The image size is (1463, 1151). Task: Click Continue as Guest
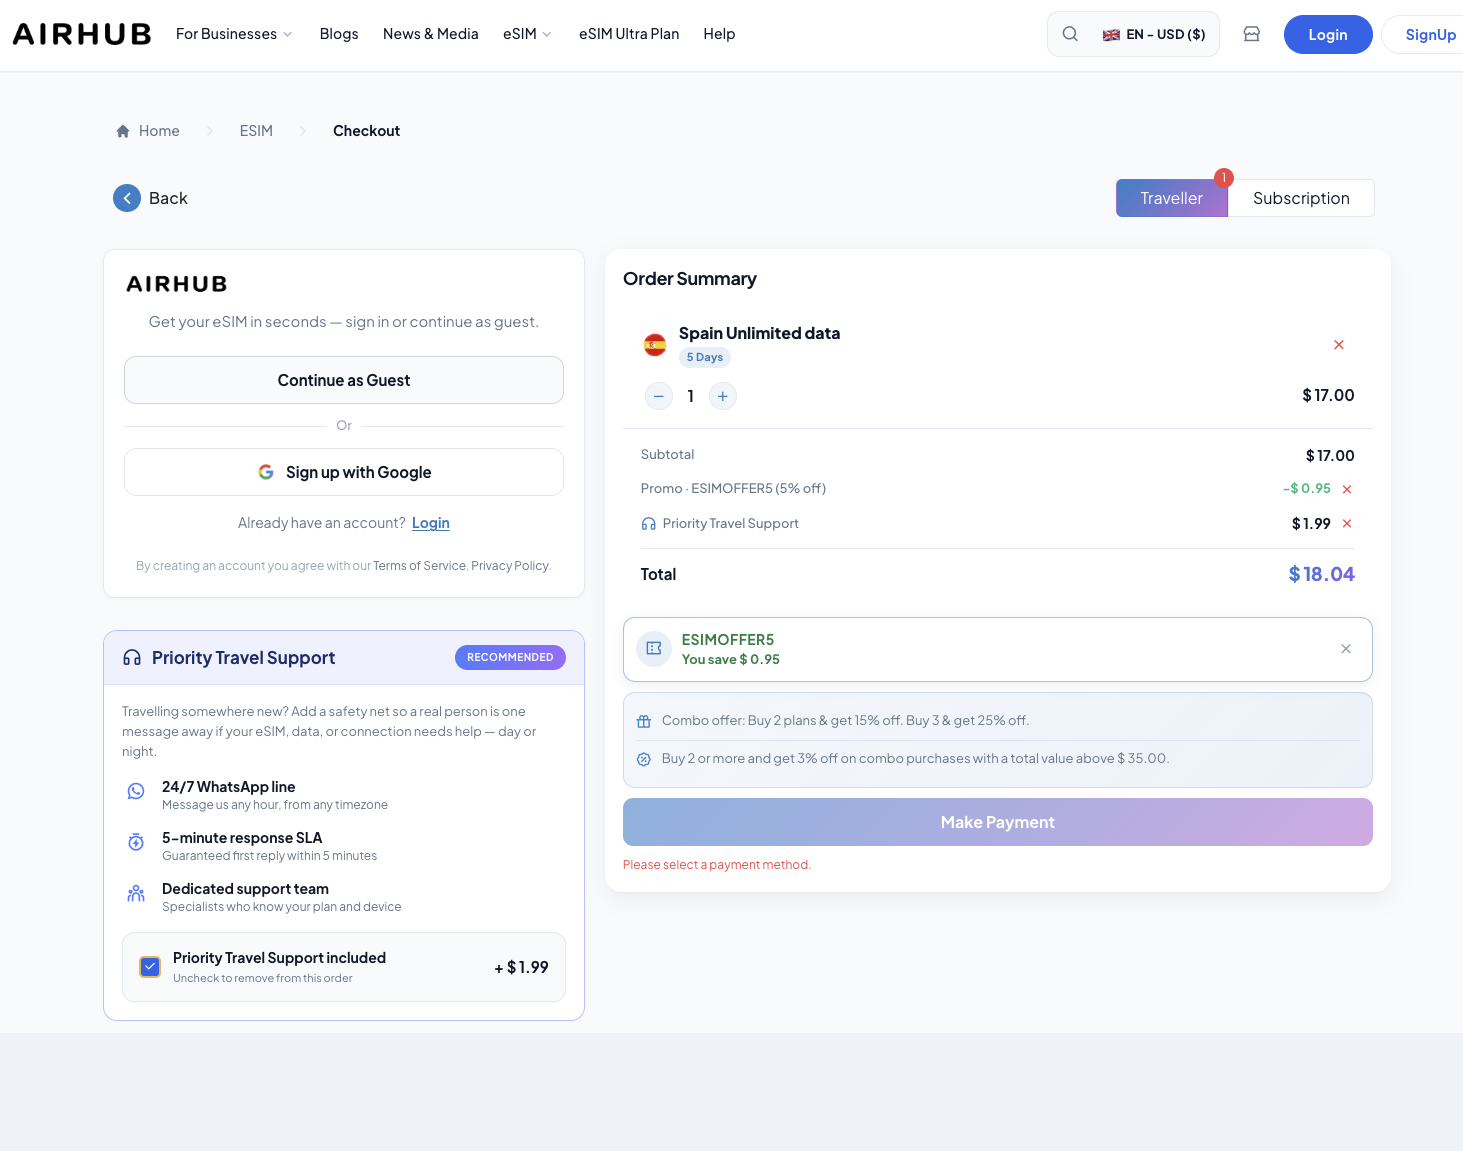[344, 380]
